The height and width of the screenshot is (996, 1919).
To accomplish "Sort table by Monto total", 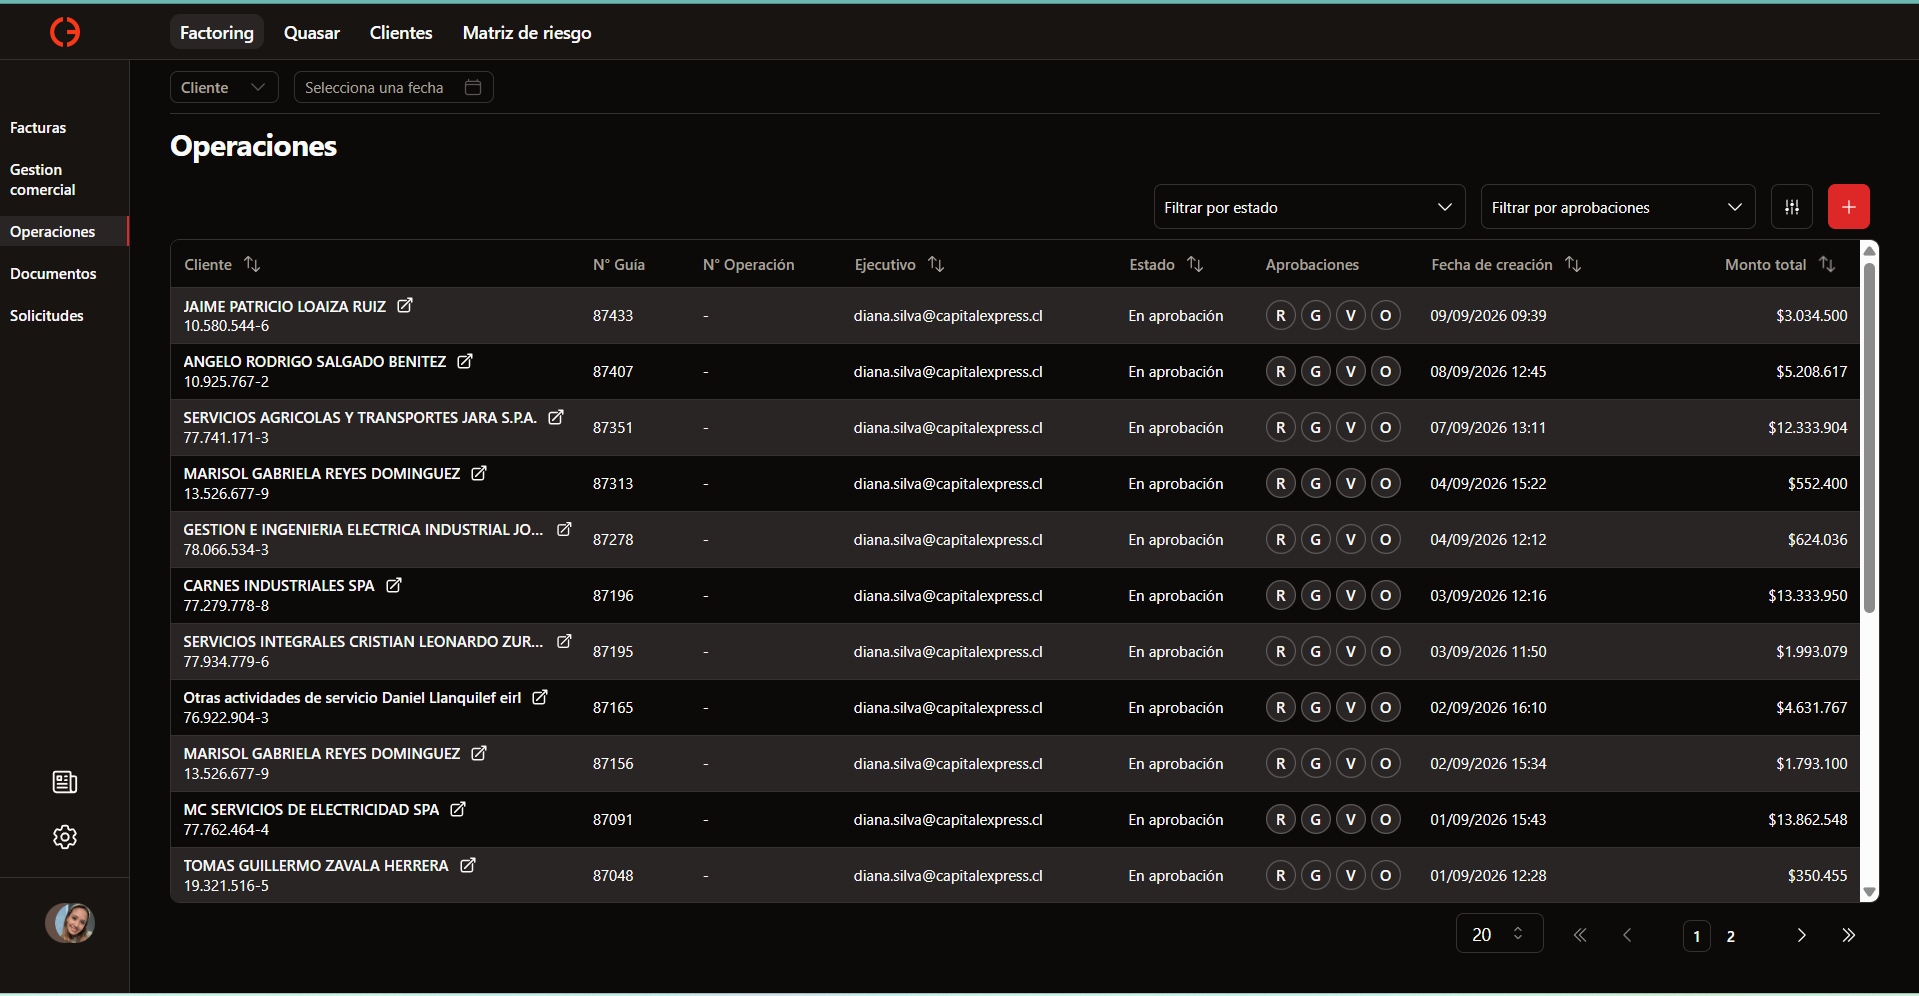I will coord(1827,264).
